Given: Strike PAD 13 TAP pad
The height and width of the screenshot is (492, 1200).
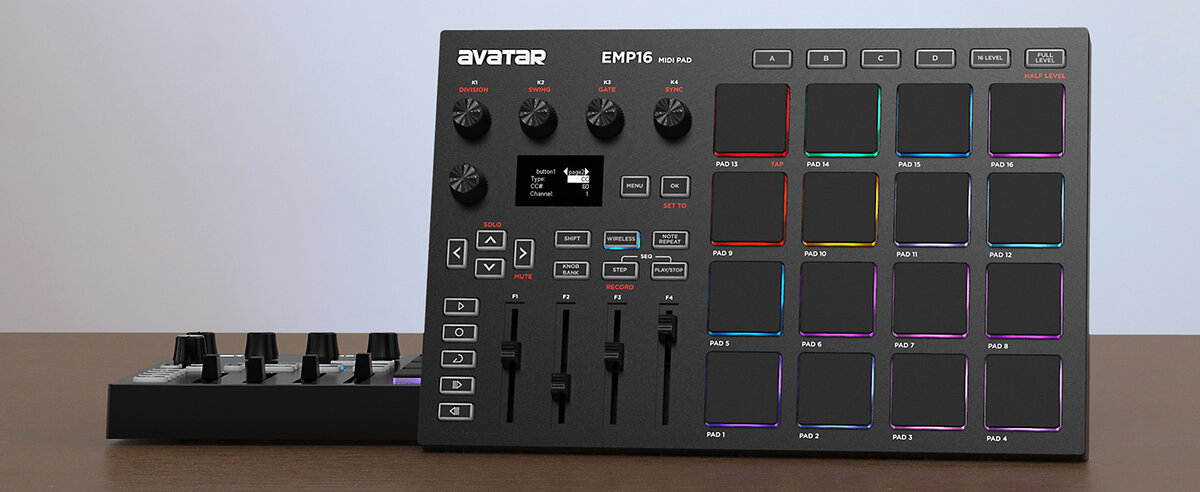Looking at the screenshot, I should tap(752, 119).
